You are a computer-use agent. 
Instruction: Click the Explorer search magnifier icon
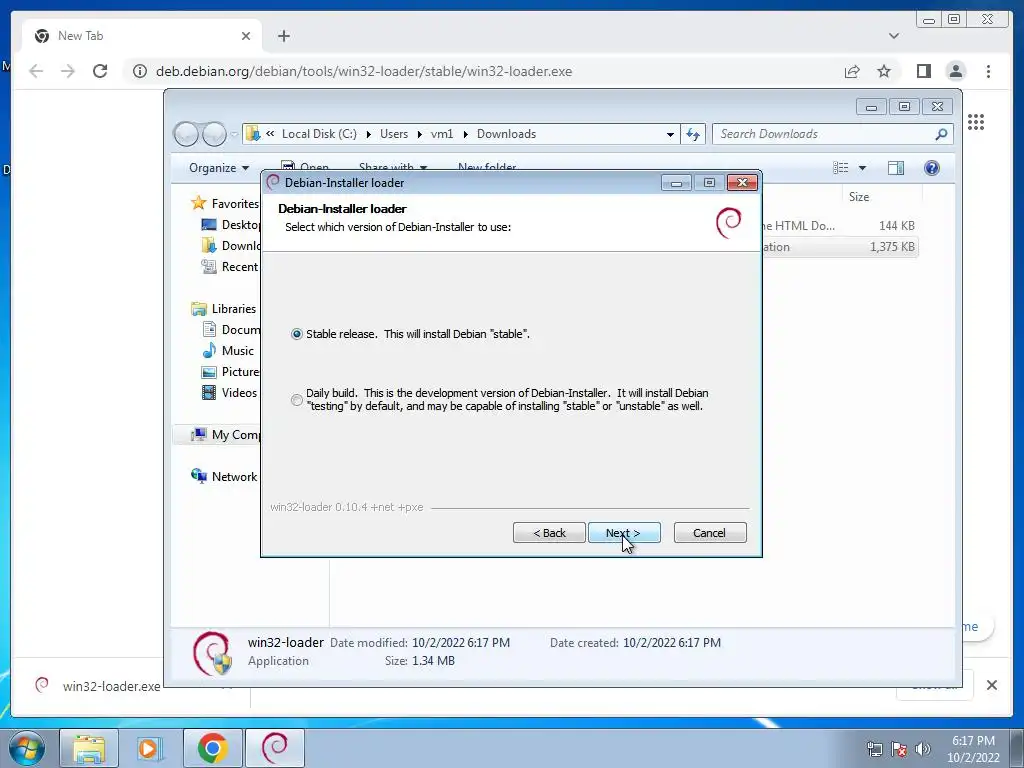[941, 134]
